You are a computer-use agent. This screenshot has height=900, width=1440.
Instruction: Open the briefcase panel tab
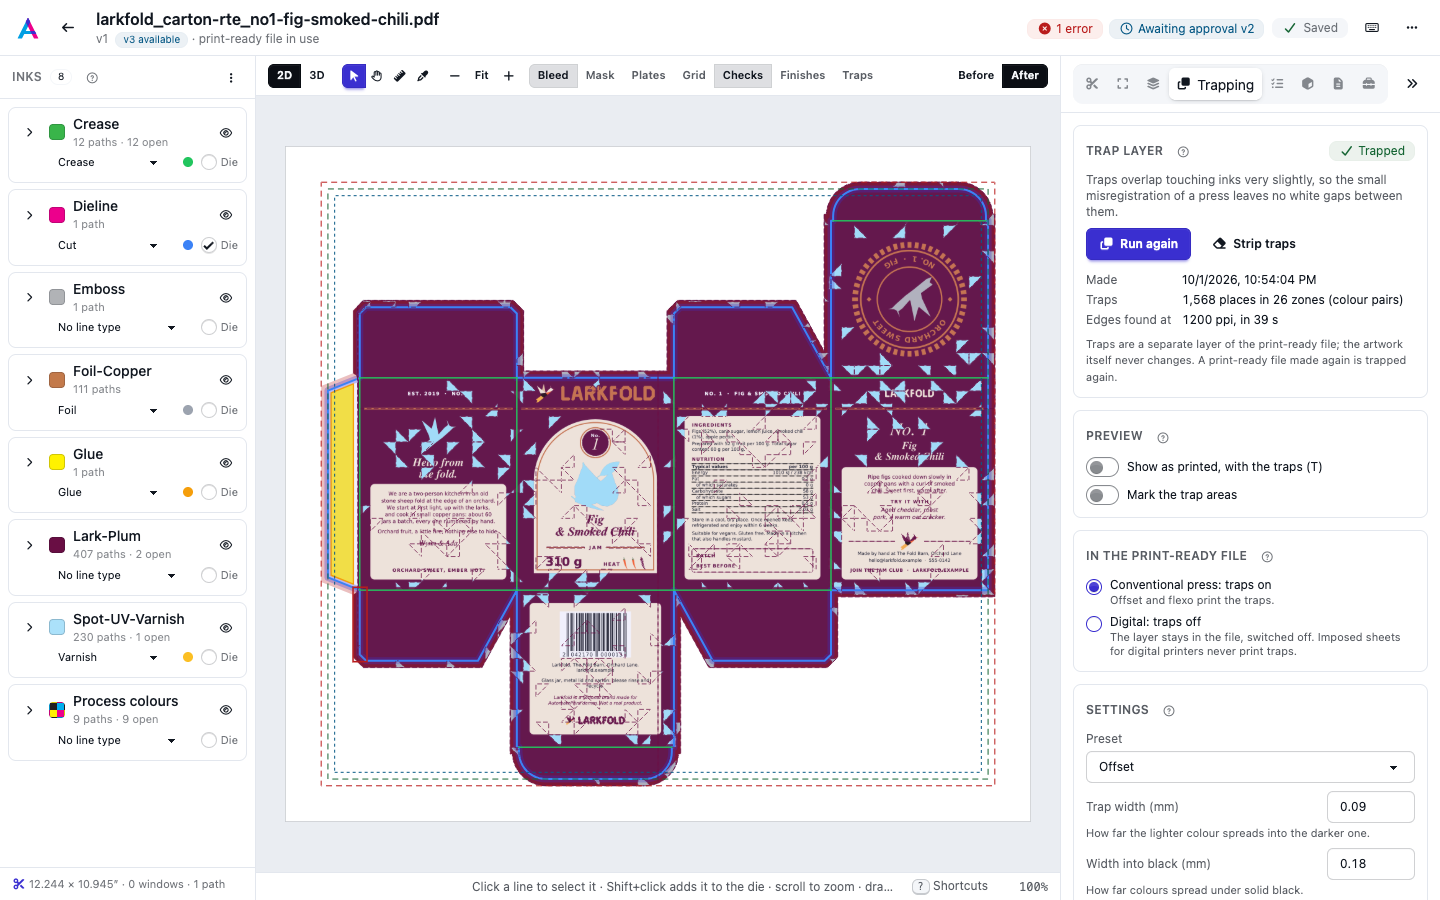point(1368,84)
